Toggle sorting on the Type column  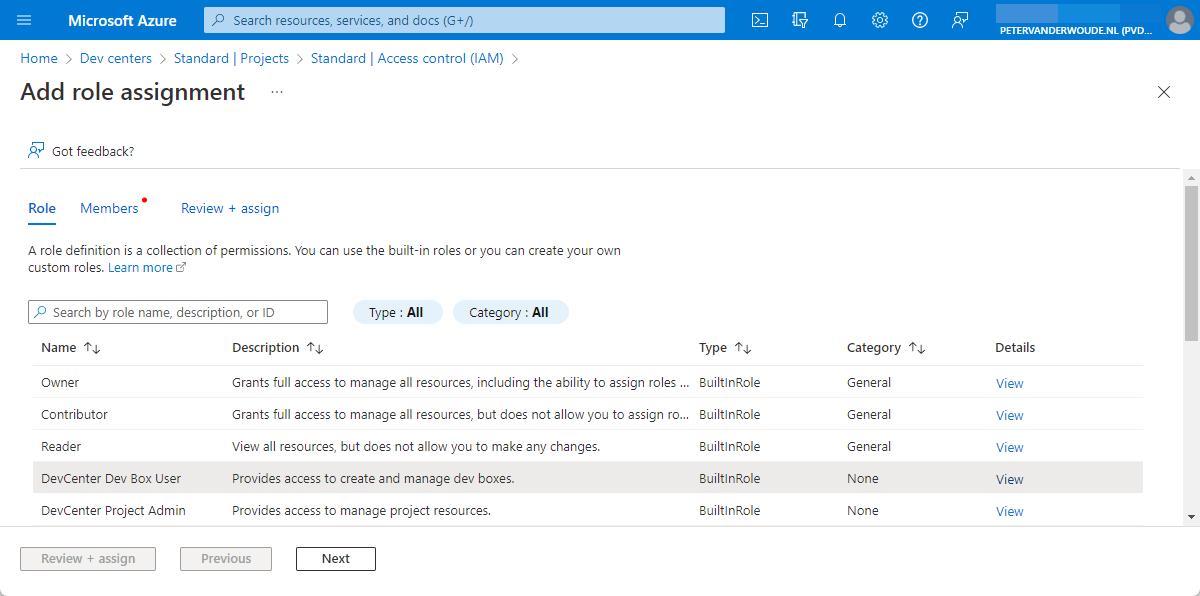(725, 347)
